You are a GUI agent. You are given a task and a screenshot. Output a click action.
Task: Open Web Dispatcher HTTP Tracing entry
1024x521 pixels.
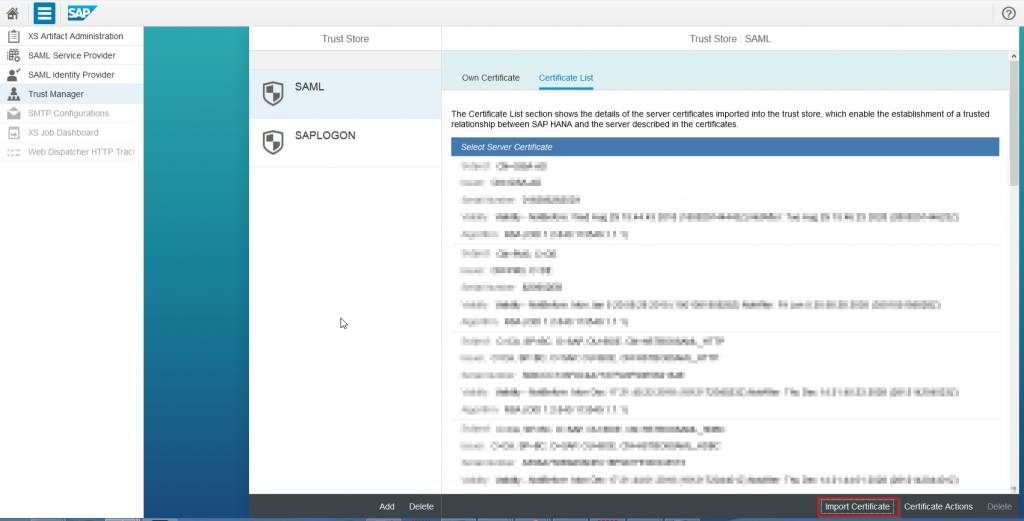point(72,152)
